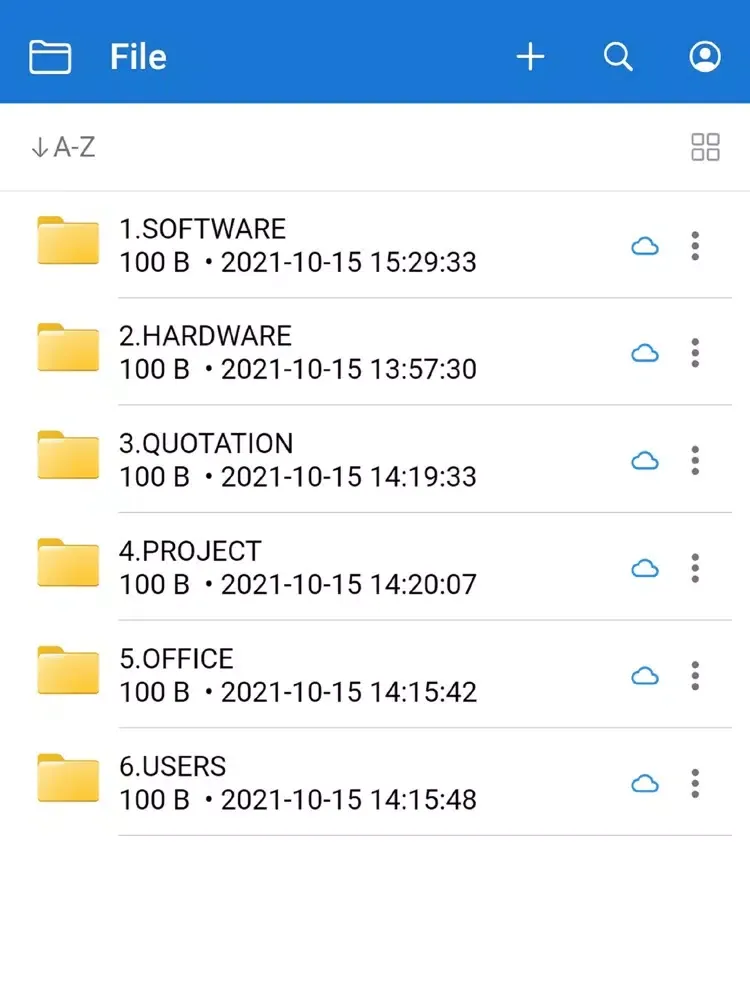This screenshot has height=1000, width=750.
Task: Tap cloud icon for 6.USERS
Action: (645, 784)
